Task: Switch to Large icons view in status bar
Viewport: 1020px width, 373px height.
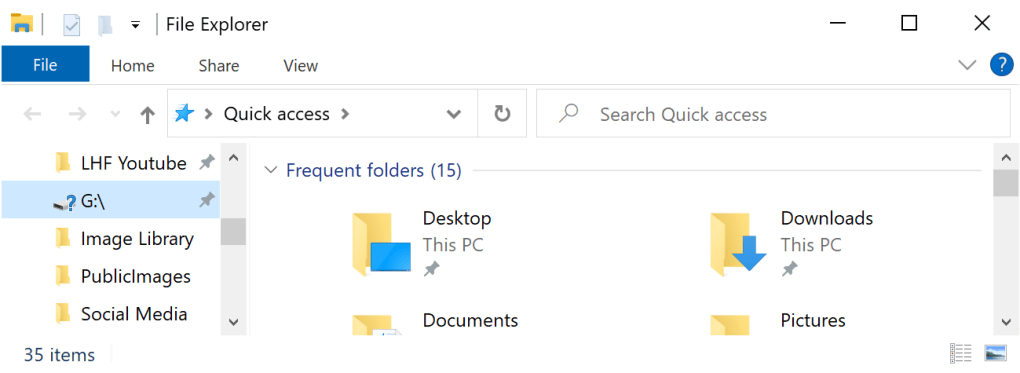Action: [x=995, y=353]
